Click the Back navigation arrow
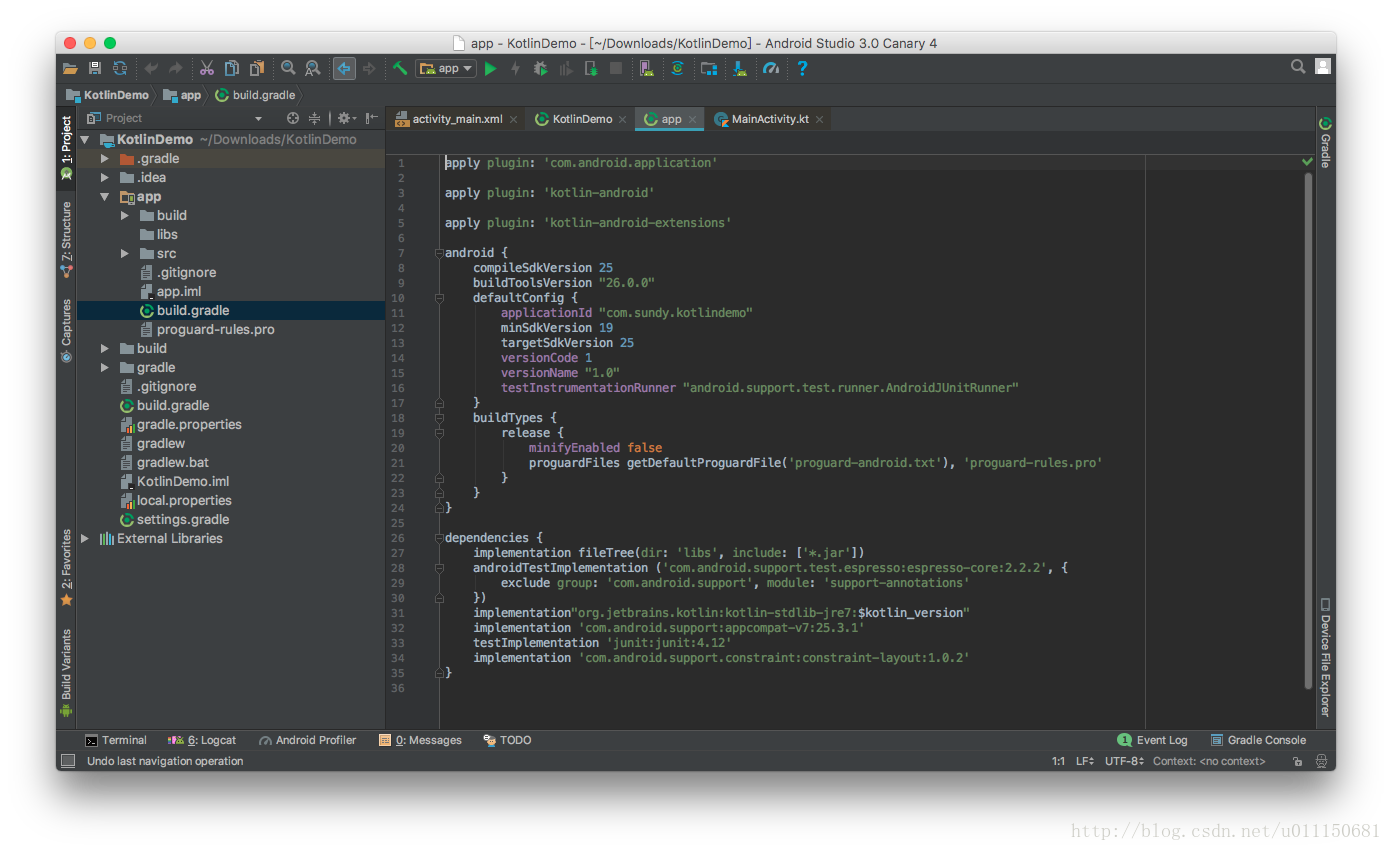Image resolution: width=1392 pixels, height=851 pixels. tap(344, 68)
